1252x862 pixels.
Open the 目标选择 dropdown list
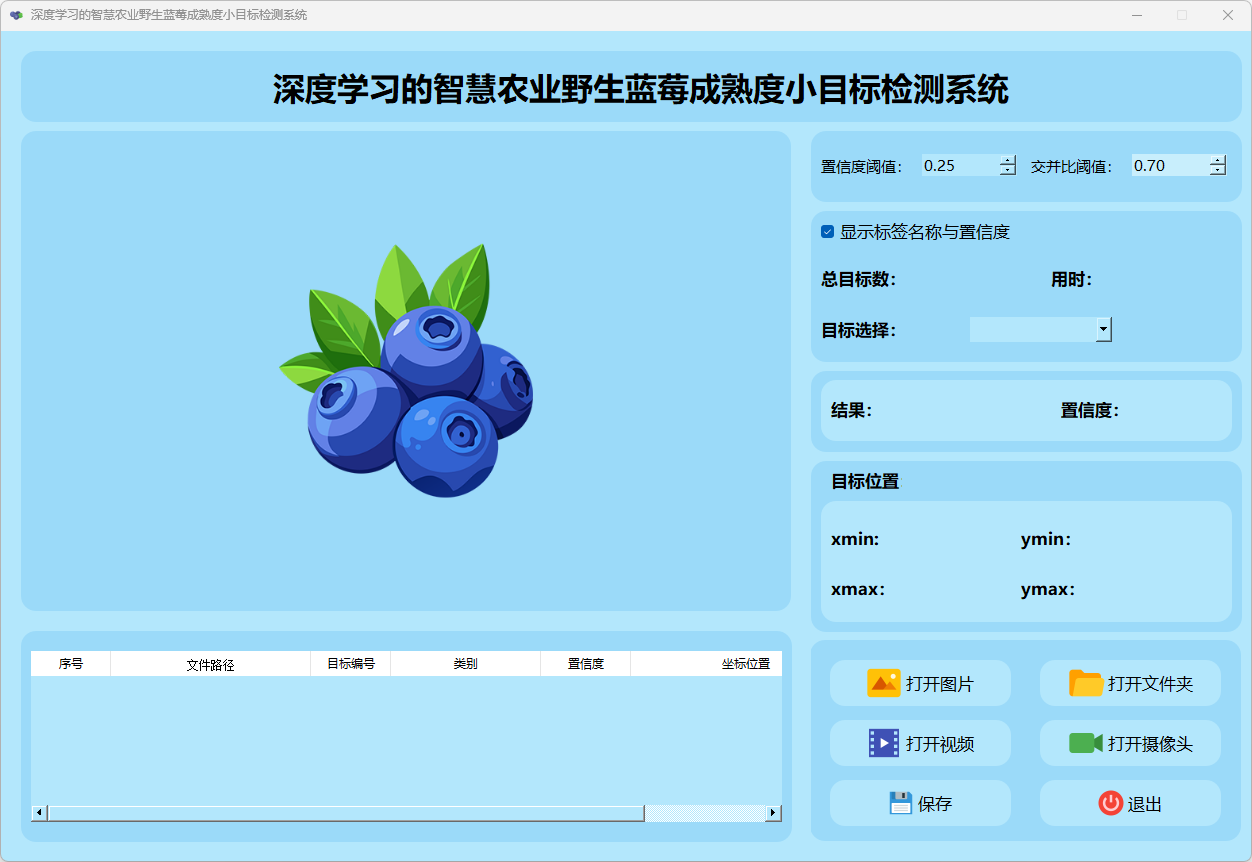(x=1103, y=329)
